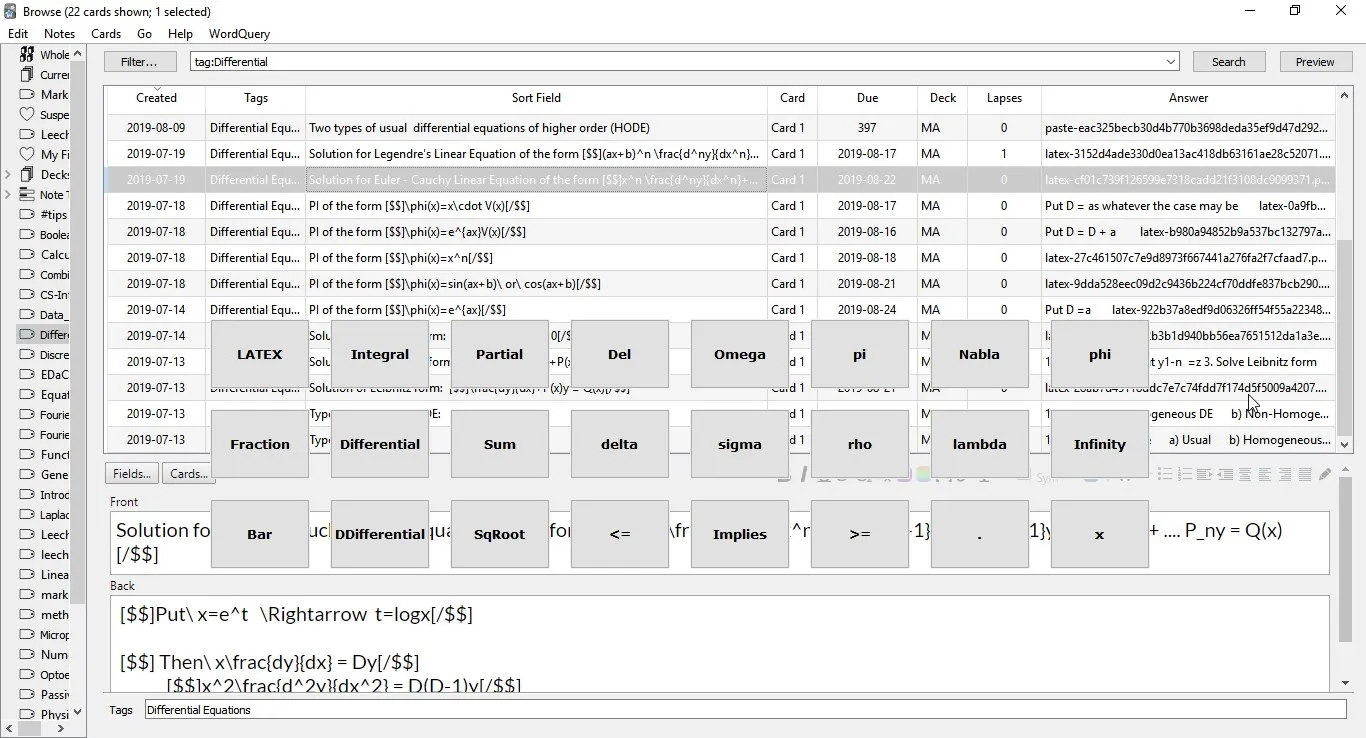Click the bulleted list icon in editor toolbar

tap(1165, 474)
